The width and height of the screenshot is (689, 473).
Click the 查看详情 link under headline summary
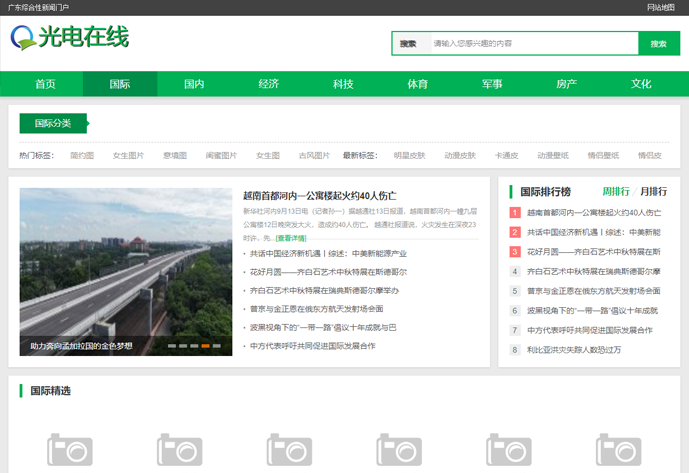(x=291, y=238)
